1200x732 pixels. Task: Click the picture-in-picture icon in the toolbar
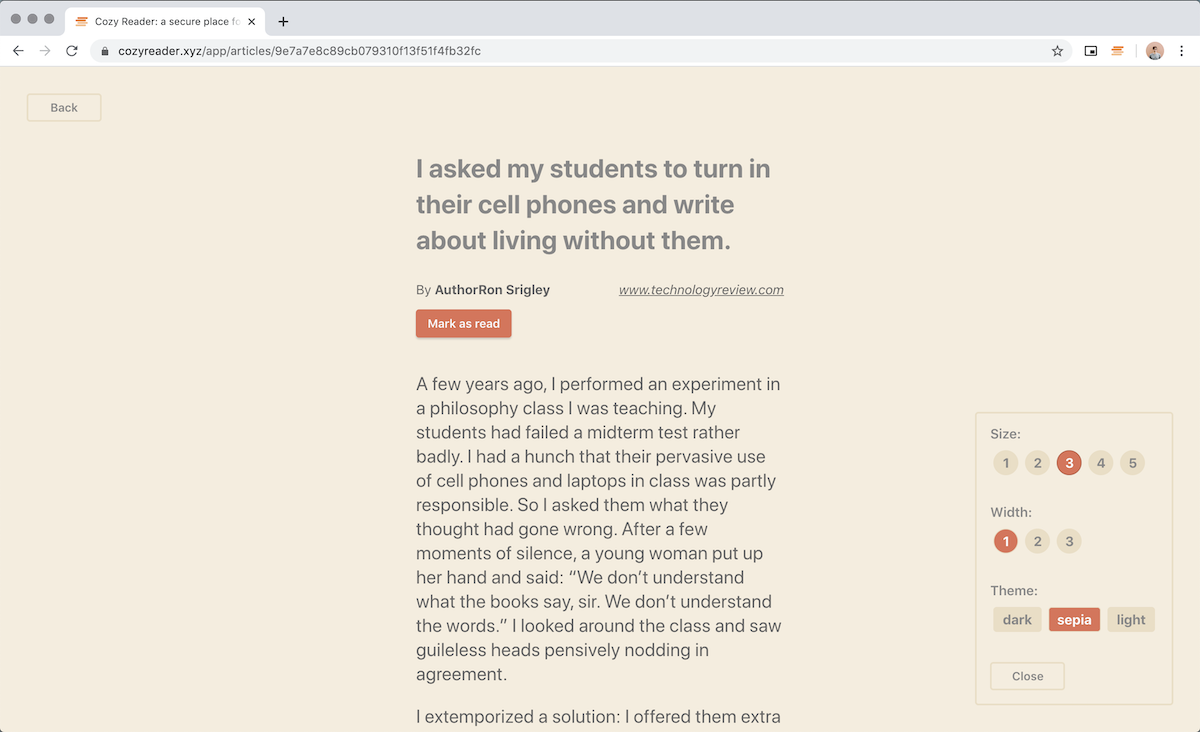(x=1091, y=51)
